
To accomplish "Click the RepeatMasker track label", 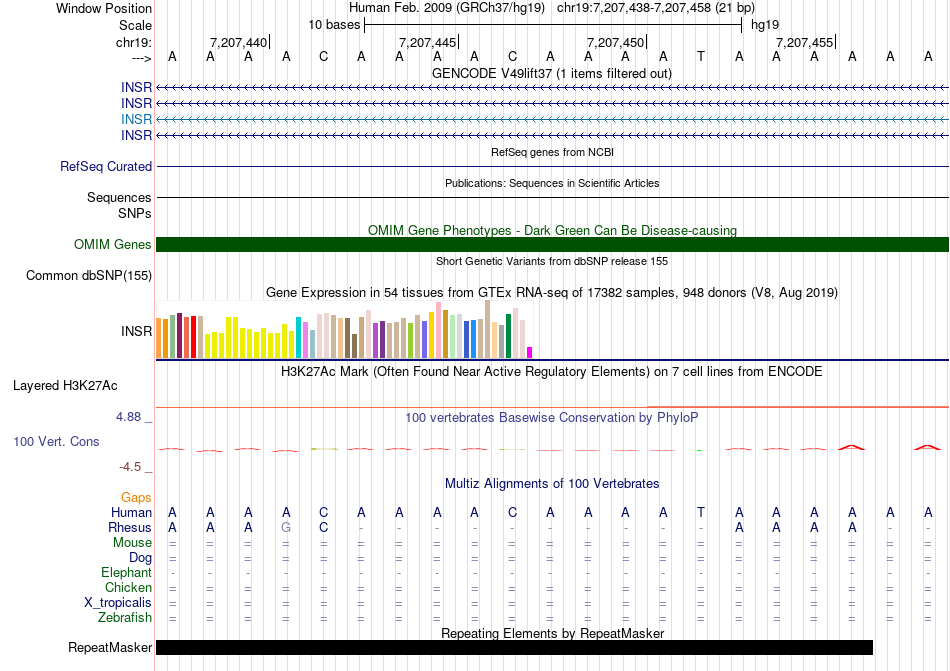I will pos(110,648).
